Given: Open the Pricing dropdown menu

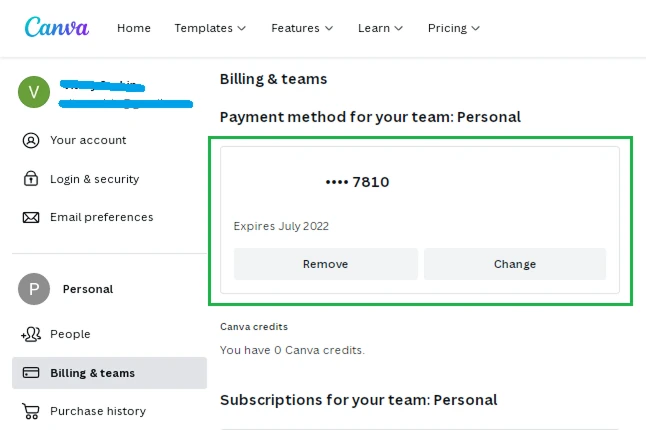Looking at the screenshot, I should click(x=454, y=28).
